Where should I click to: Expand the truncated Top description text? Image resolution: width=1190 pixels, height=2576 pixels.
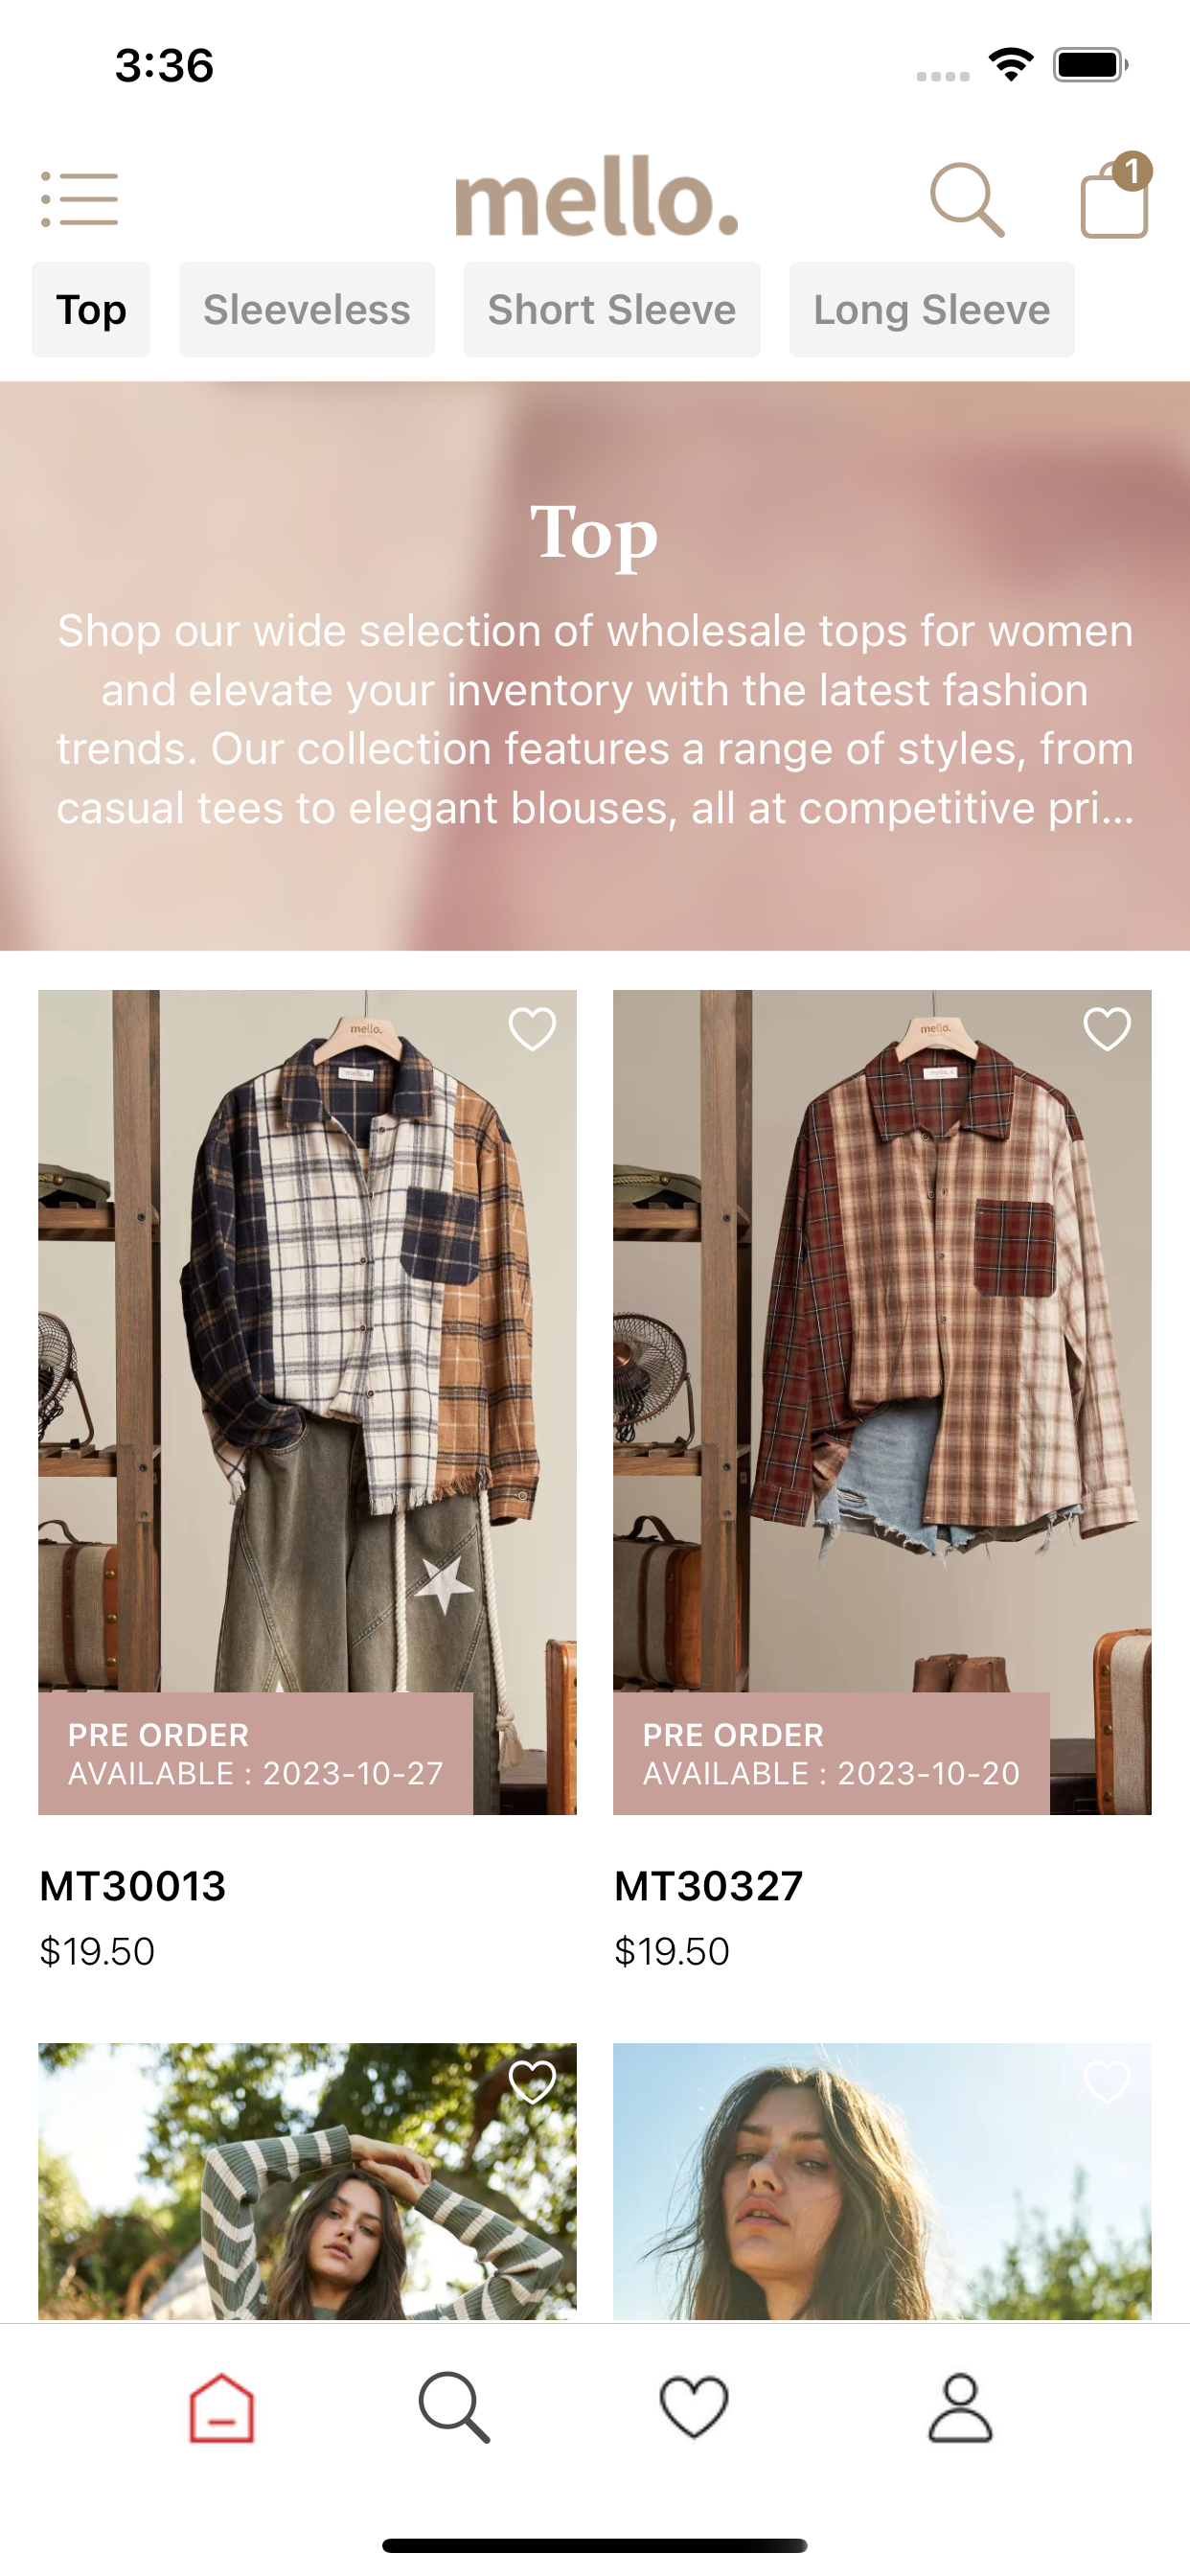(x=595, y=719)
